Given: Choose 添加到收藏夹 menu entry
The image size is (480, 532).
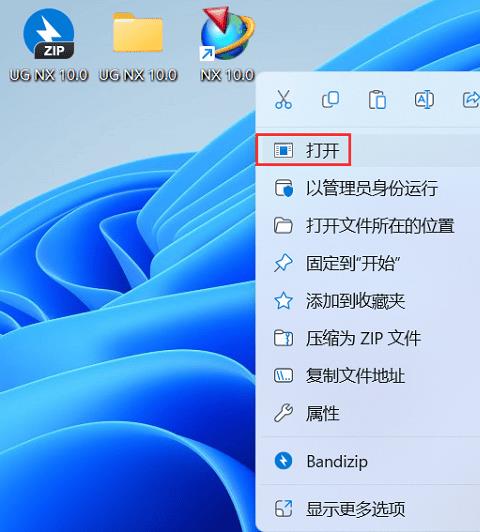Looking at the screenshot, I should point(368,301).
